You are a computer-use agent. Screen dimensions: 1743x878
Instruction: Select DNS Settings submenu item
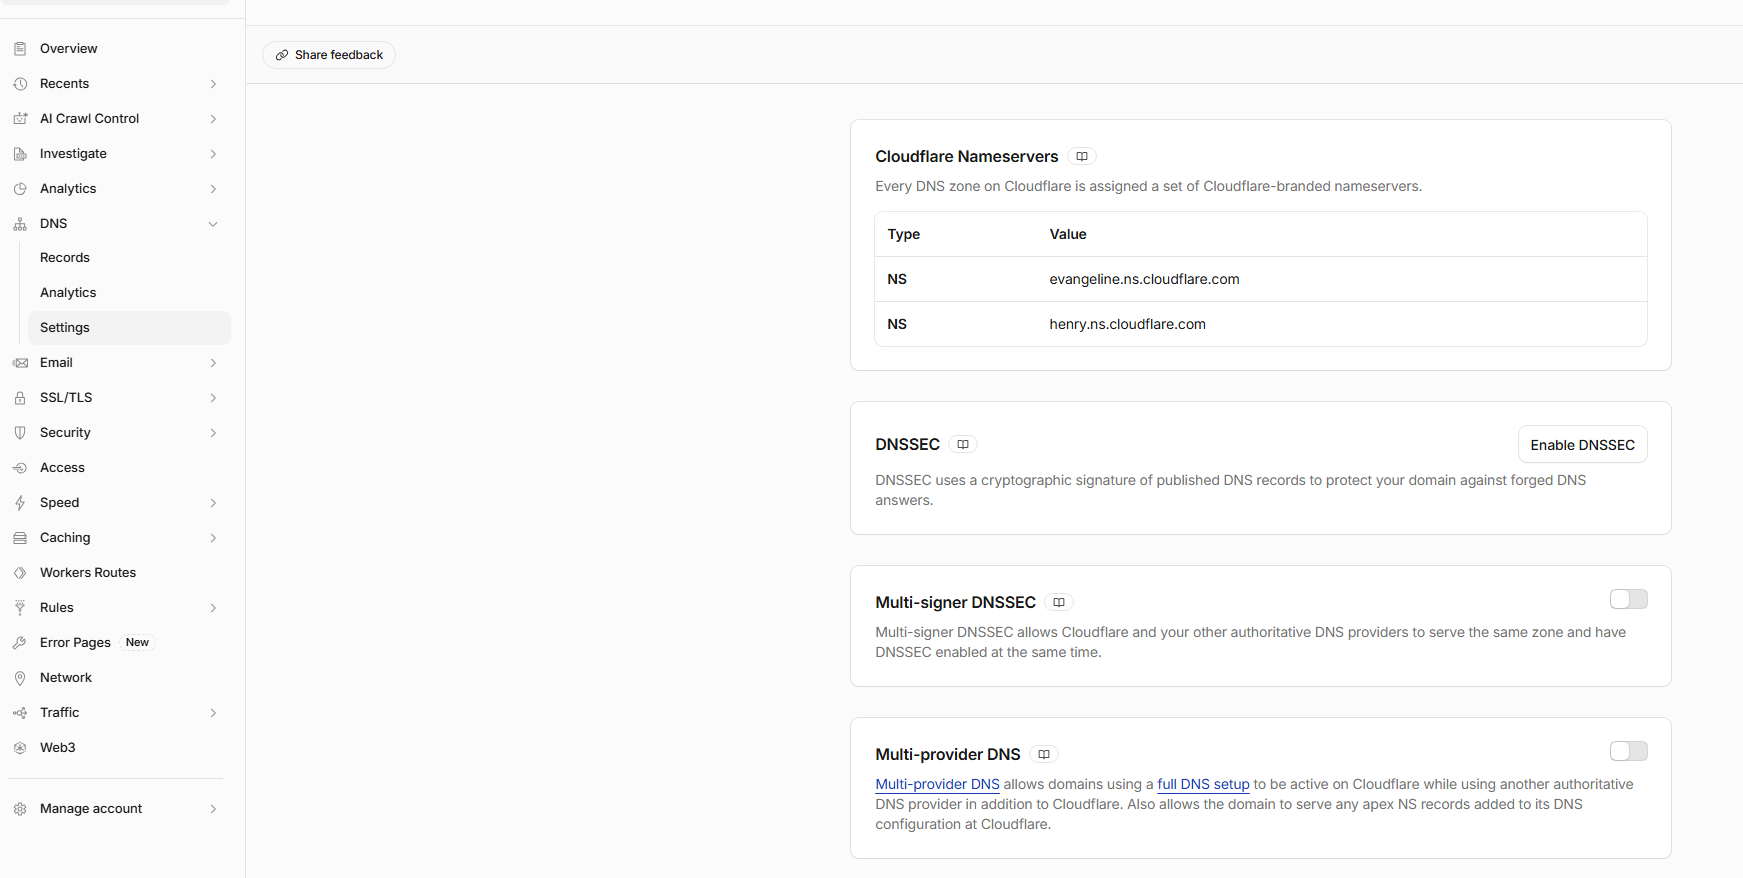point(129,328)
